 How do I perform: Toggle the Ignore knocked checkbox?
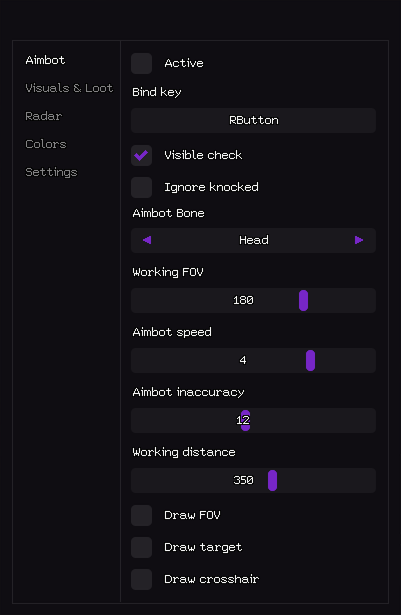[x=142, y=187]
